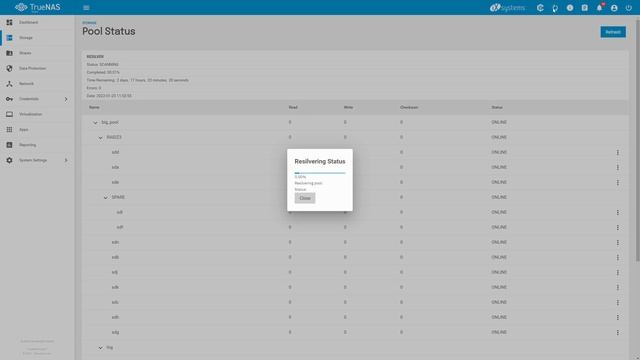640x360 pixels.
Task: Open the resilver activity sync icon
Action: [555, 8]
